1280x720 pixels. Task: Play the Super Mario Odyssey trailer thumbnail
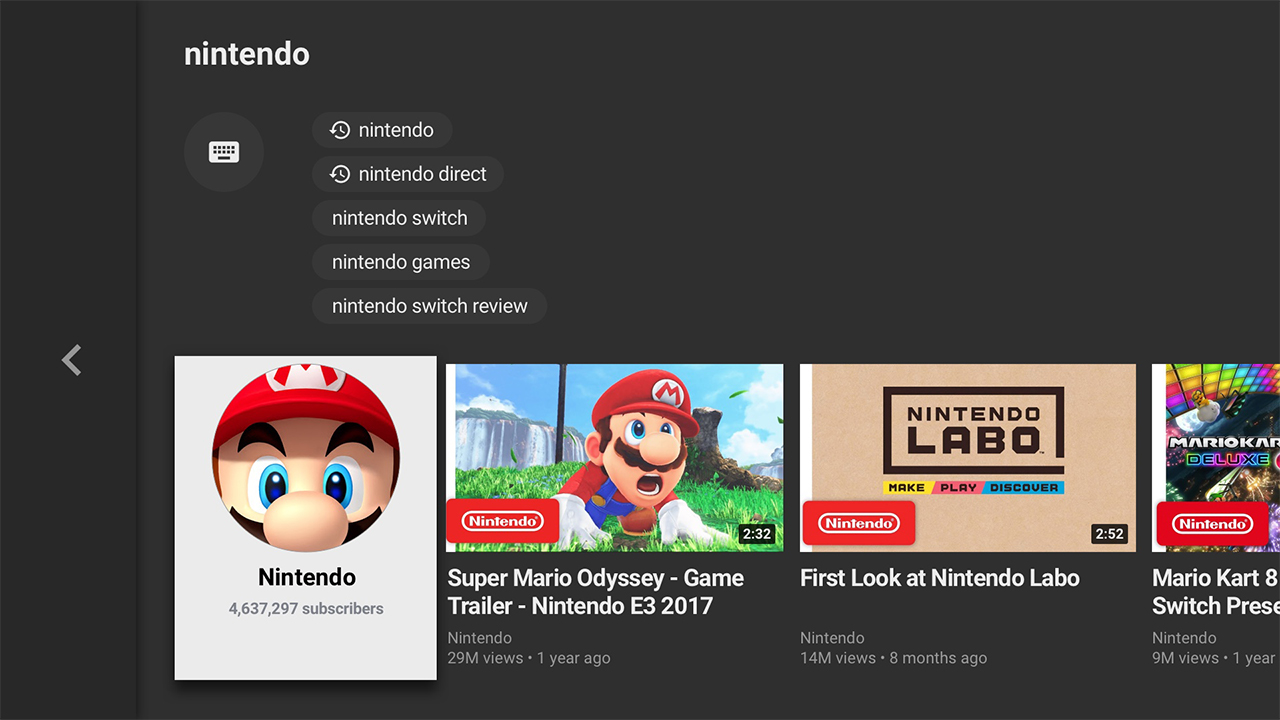[640, 440]
